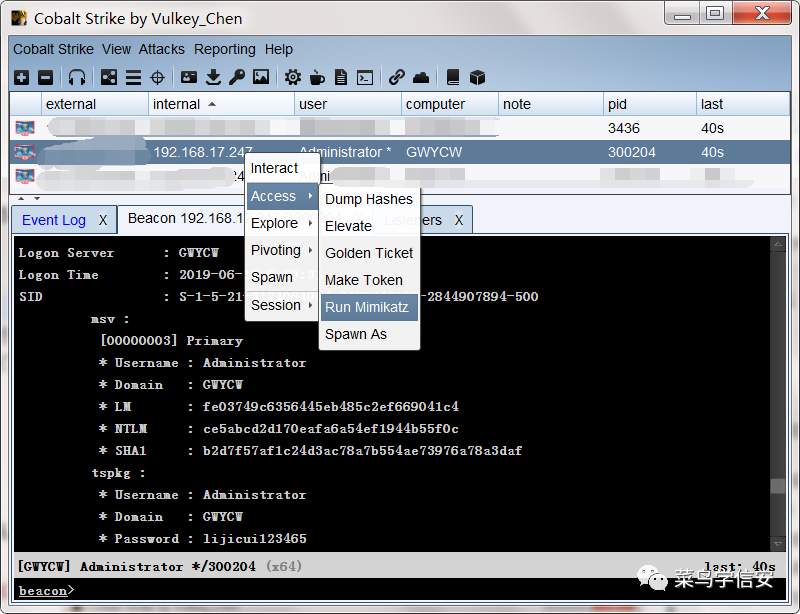800x614 pixels.
Task: Click the cube About icon
Action: click(x=477, y=78)
